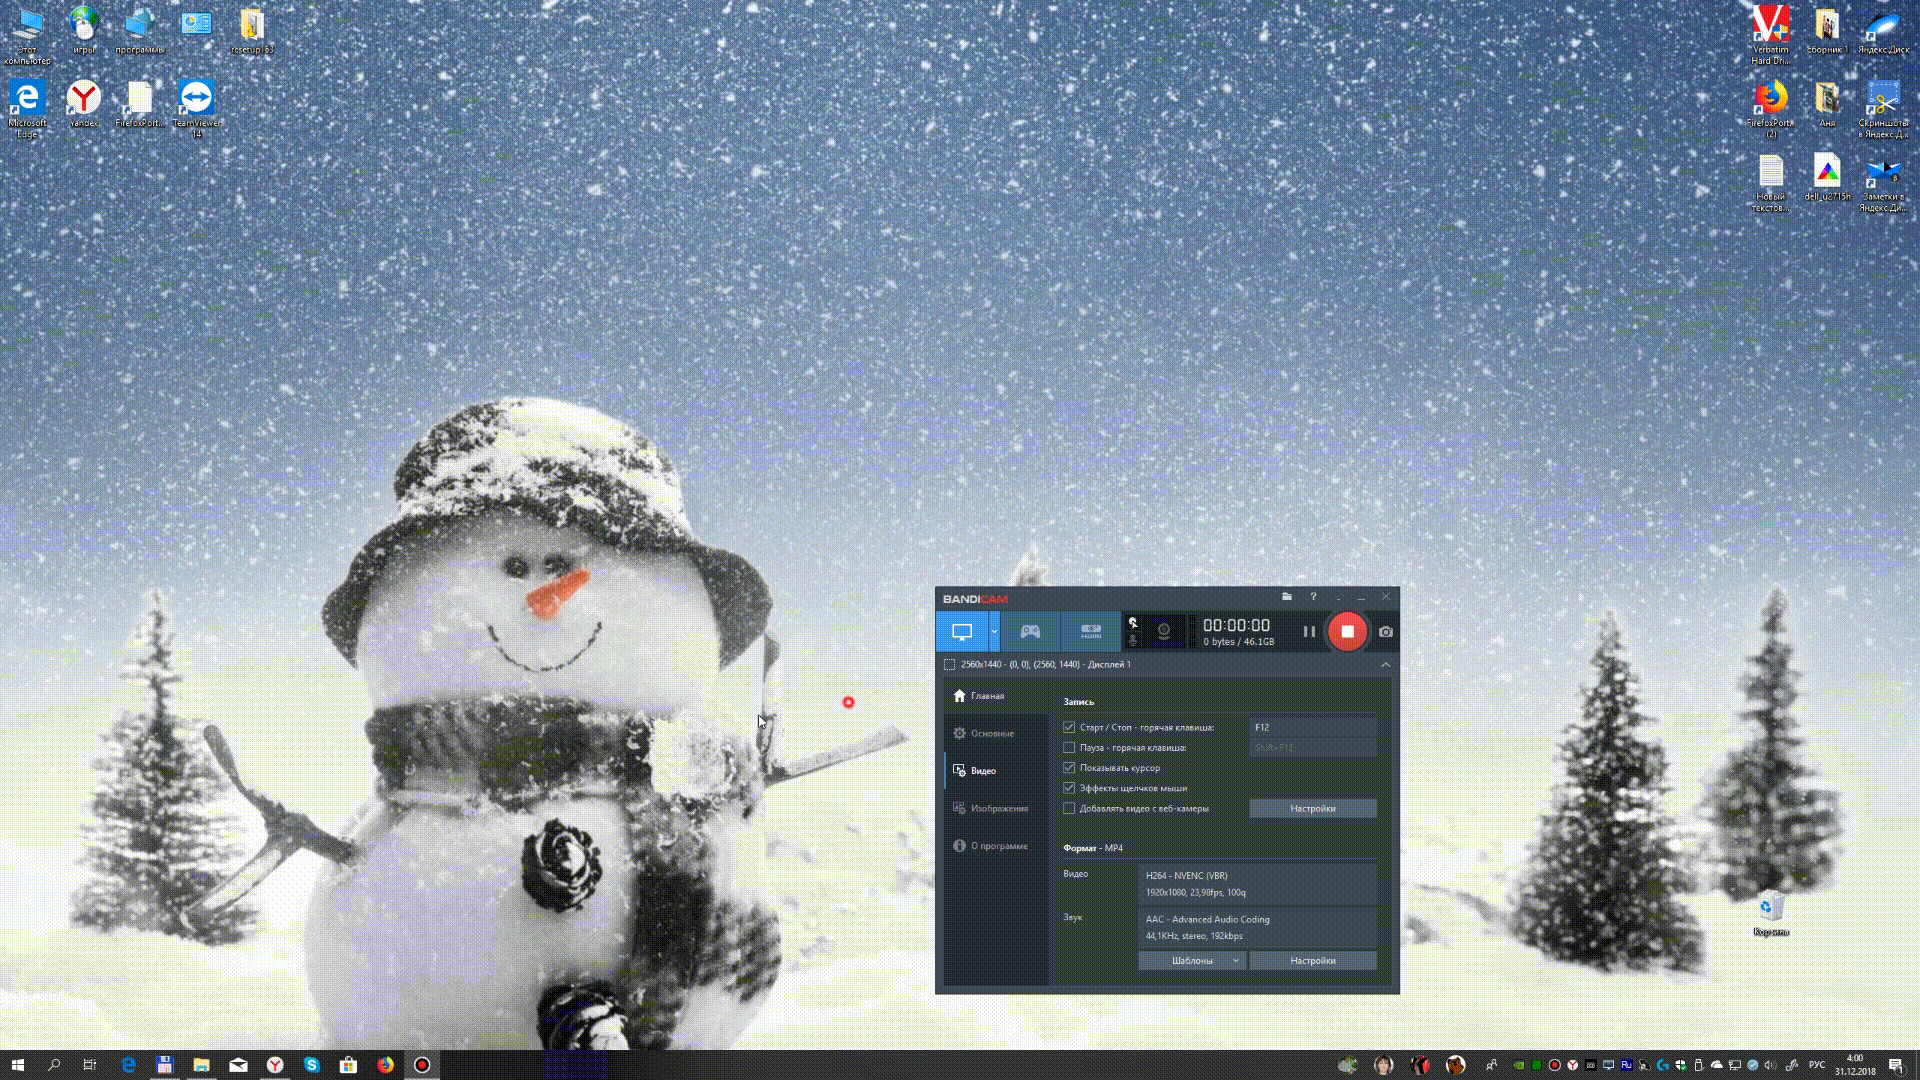Enable Пауза hotkey checkbox
This screenshot has height=1080, width=1920.
tap(1069, 748)
